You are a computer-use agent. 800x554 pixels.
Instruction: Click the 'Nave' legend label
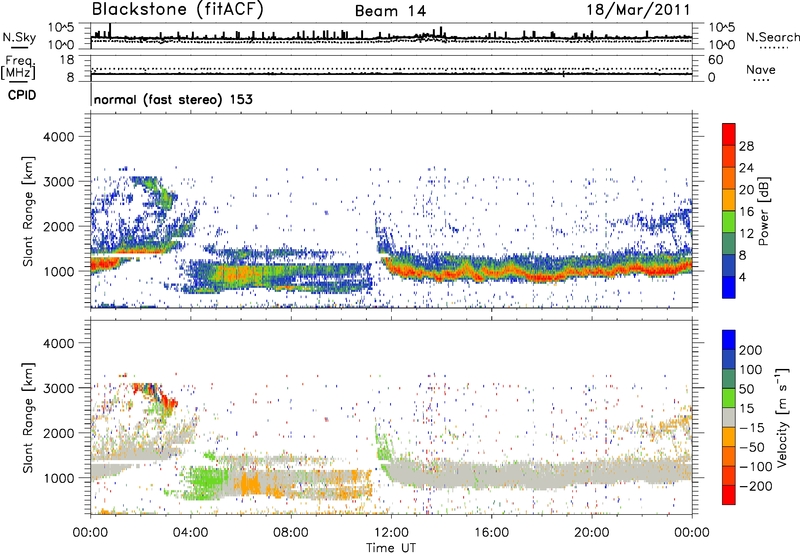(761, 70)
